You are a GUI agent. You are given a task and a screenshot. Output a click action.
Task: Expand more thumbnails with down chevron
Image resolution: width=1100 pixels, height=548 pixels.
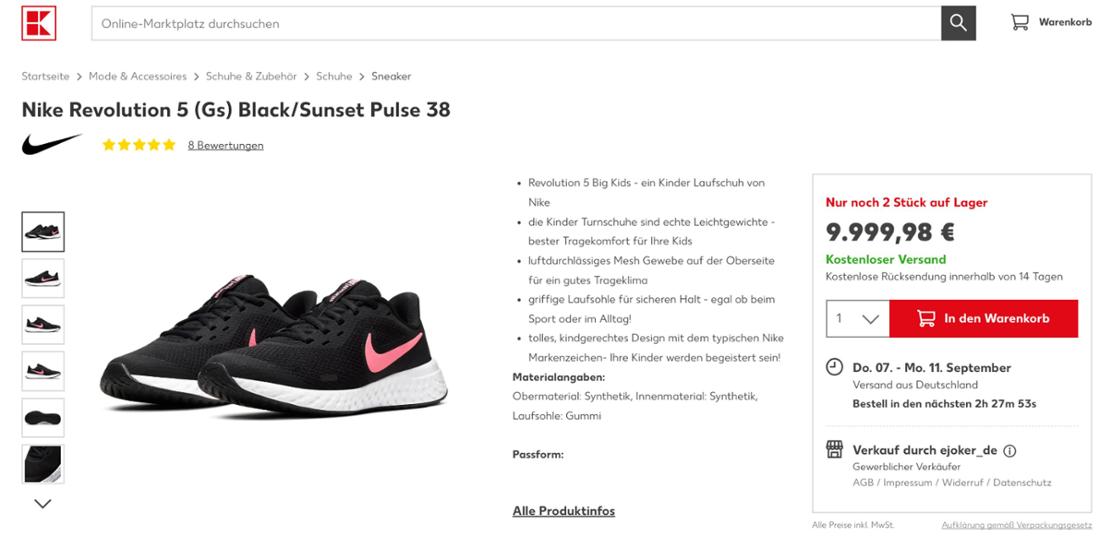coord(43,504)
